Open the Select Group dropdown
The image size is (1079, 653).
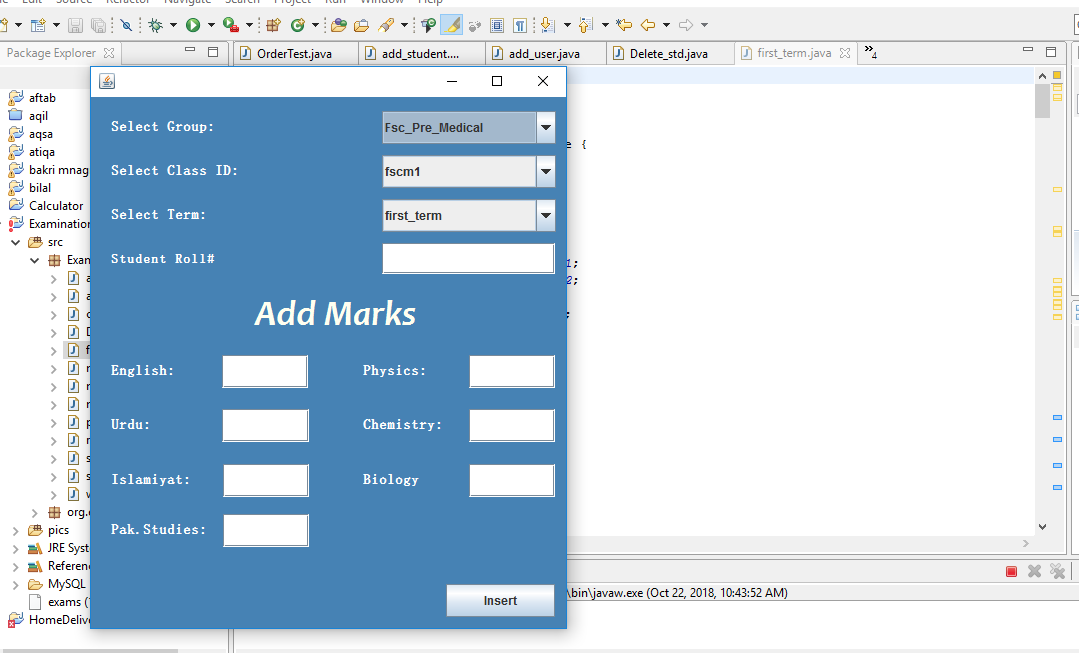[545, 127]
